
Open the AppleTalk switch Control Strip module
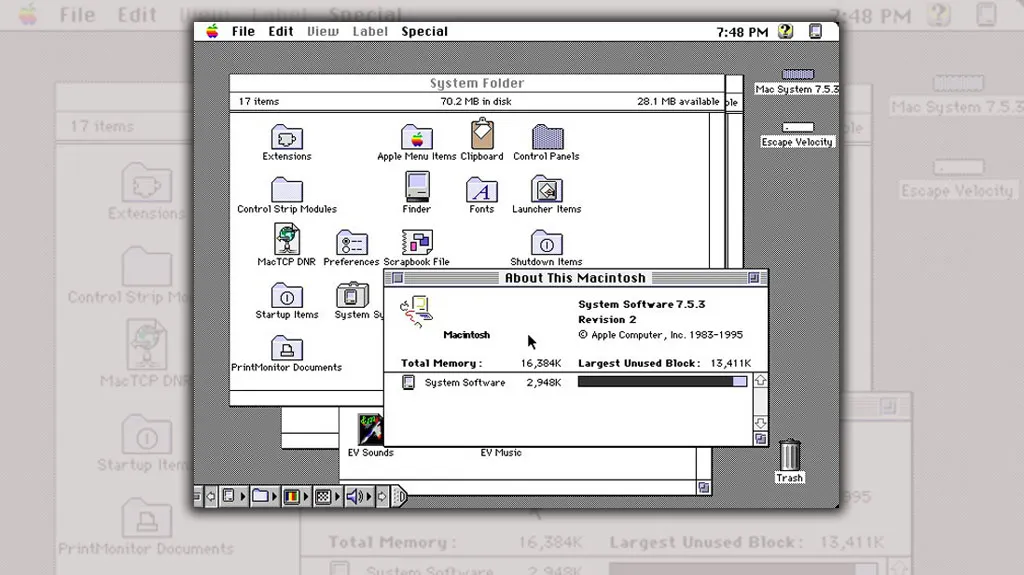pyautogui.click(x=233, y=497)
